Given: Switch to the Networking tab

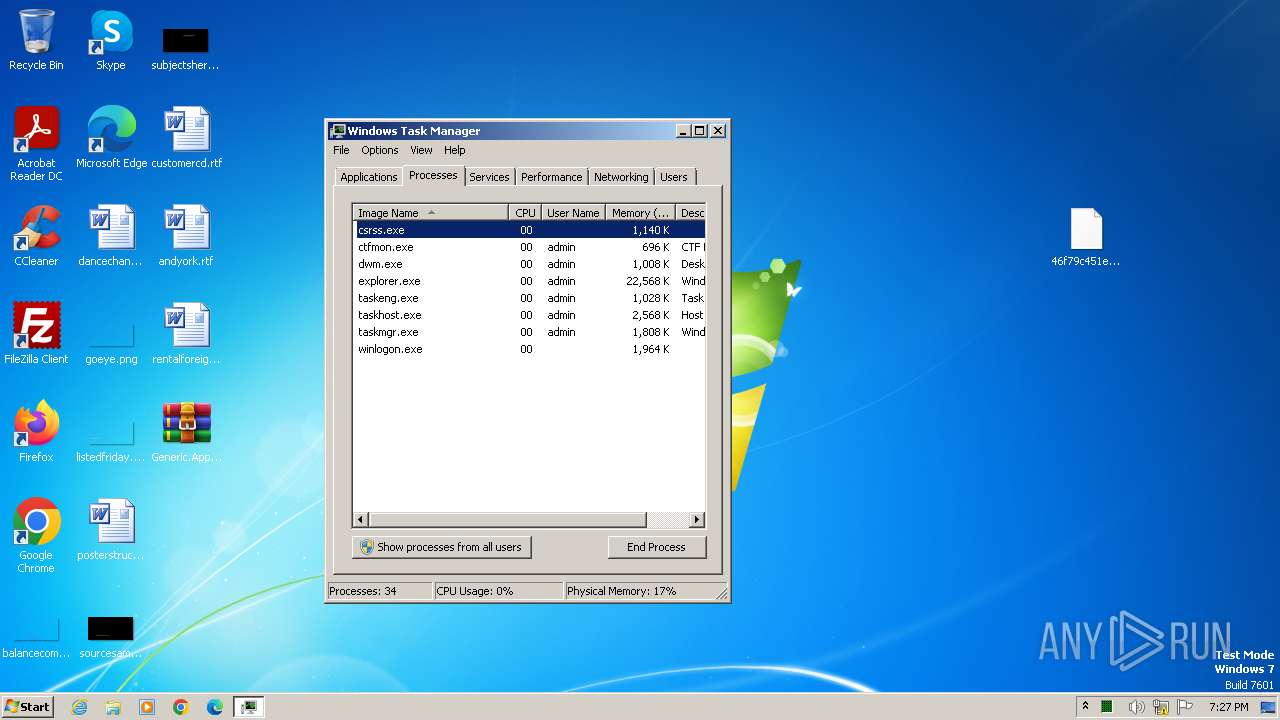Looking at the screenshot, I should pyautogui.click(x=621, y=177).
